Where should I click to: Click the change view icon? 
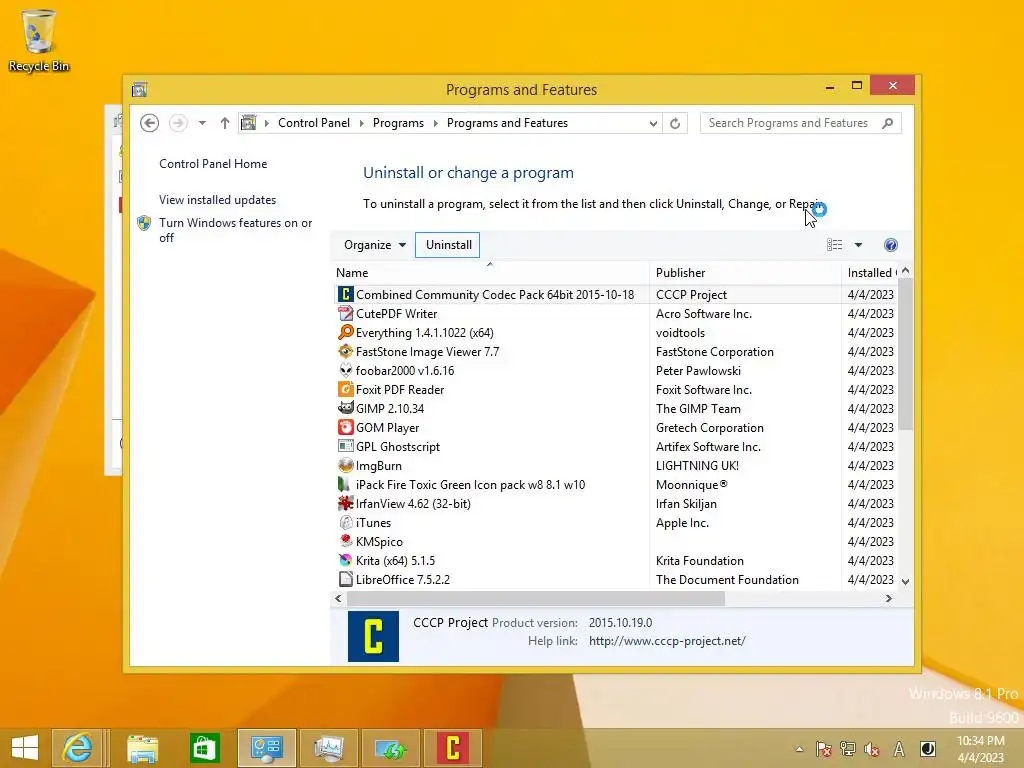tap(834, 245)
